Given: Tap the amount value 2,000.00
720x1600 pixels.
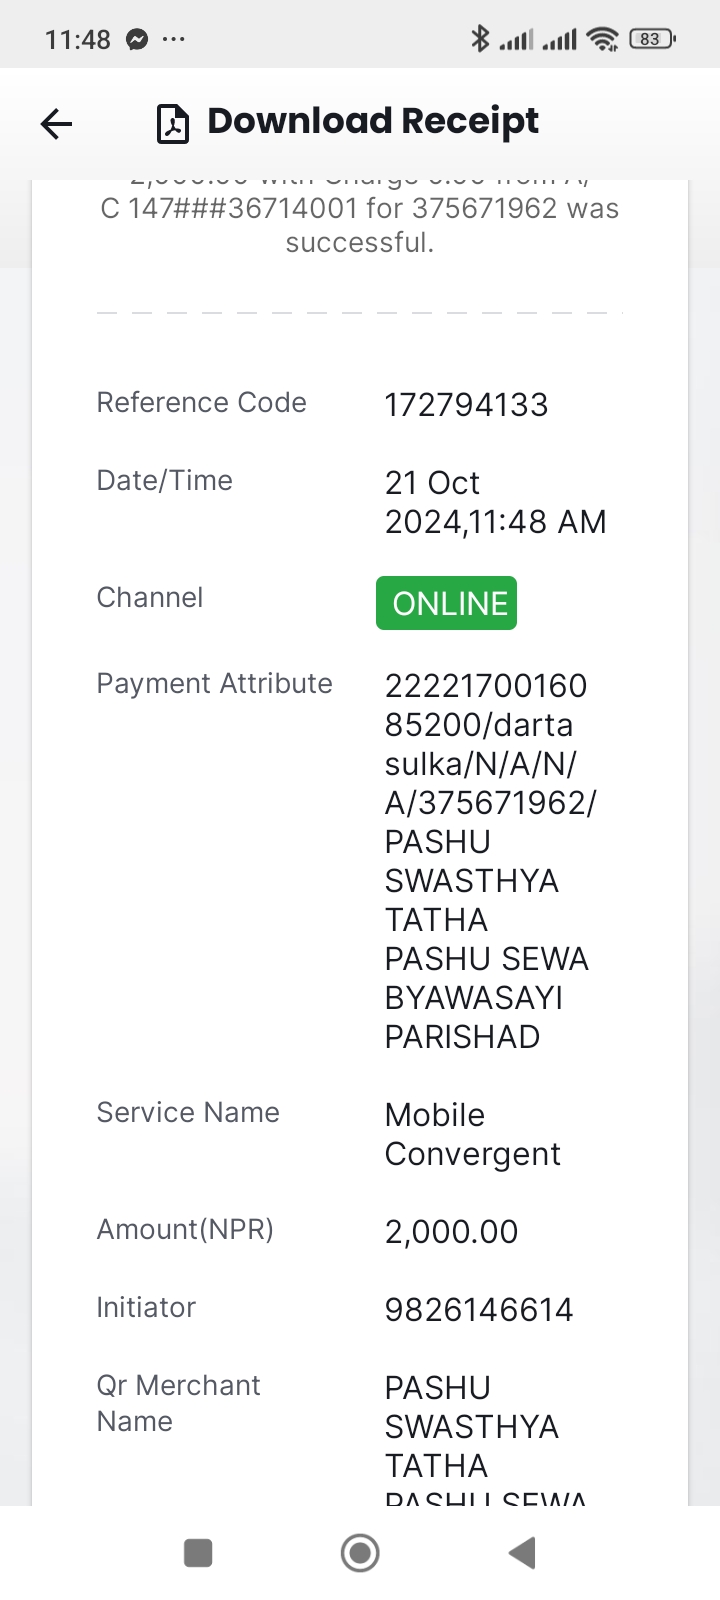Looking at the screenshot, I should (x=451, y=1232).
